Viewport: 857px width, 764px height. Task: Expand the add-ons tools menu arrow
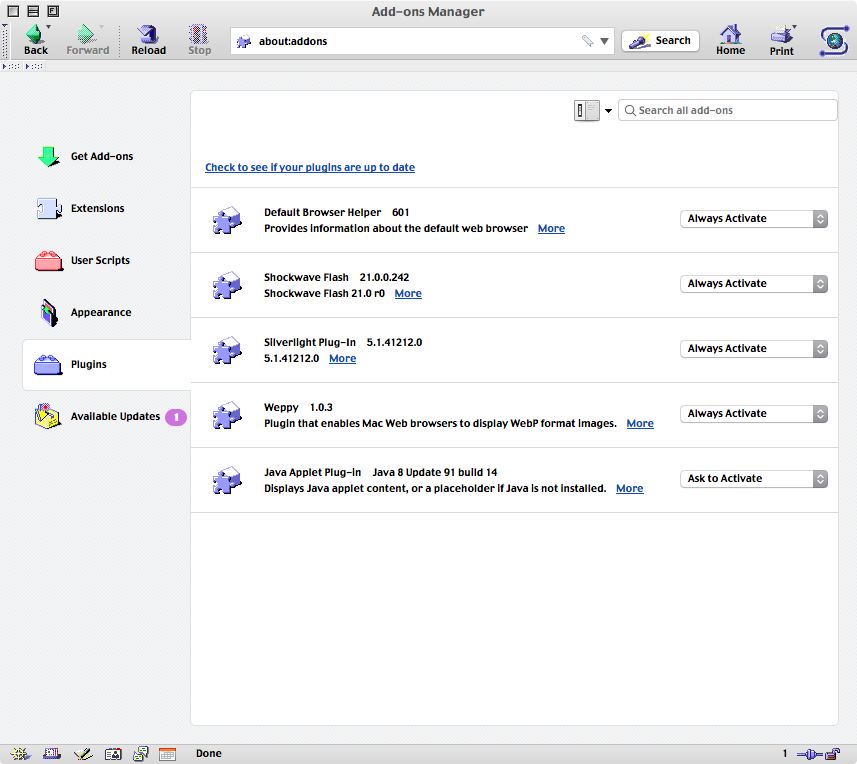pyautogui.click(x=608, y=111)
